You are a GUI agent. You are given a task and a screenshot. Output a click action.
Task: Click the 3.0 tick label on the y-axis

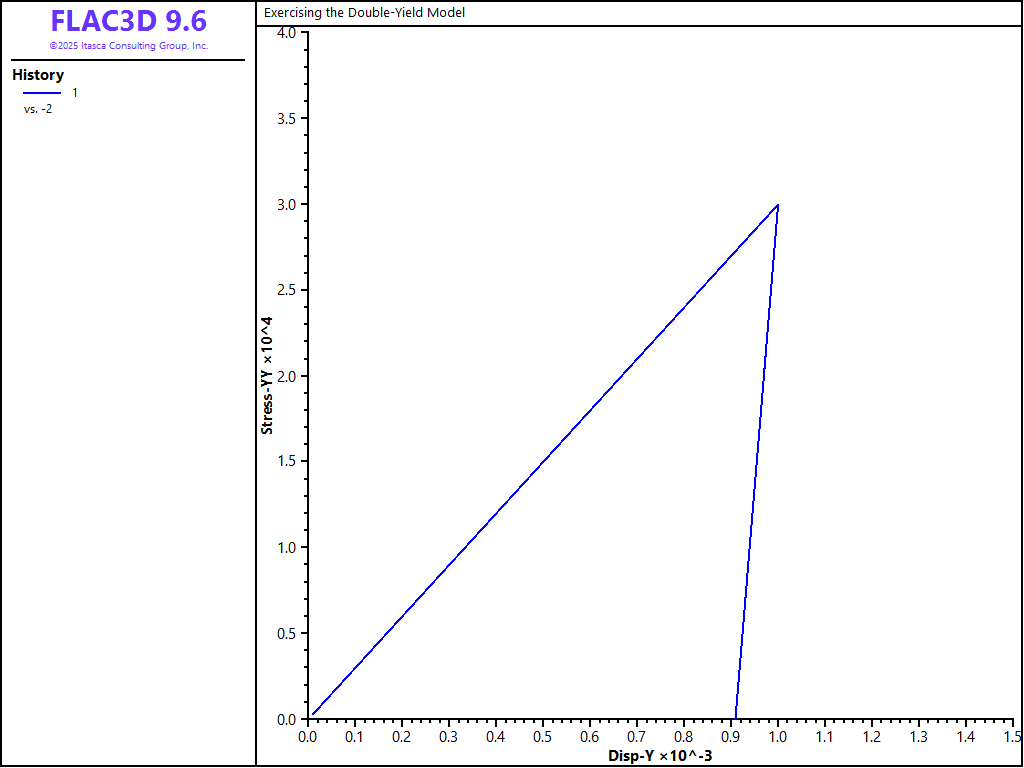pos(286,205)
